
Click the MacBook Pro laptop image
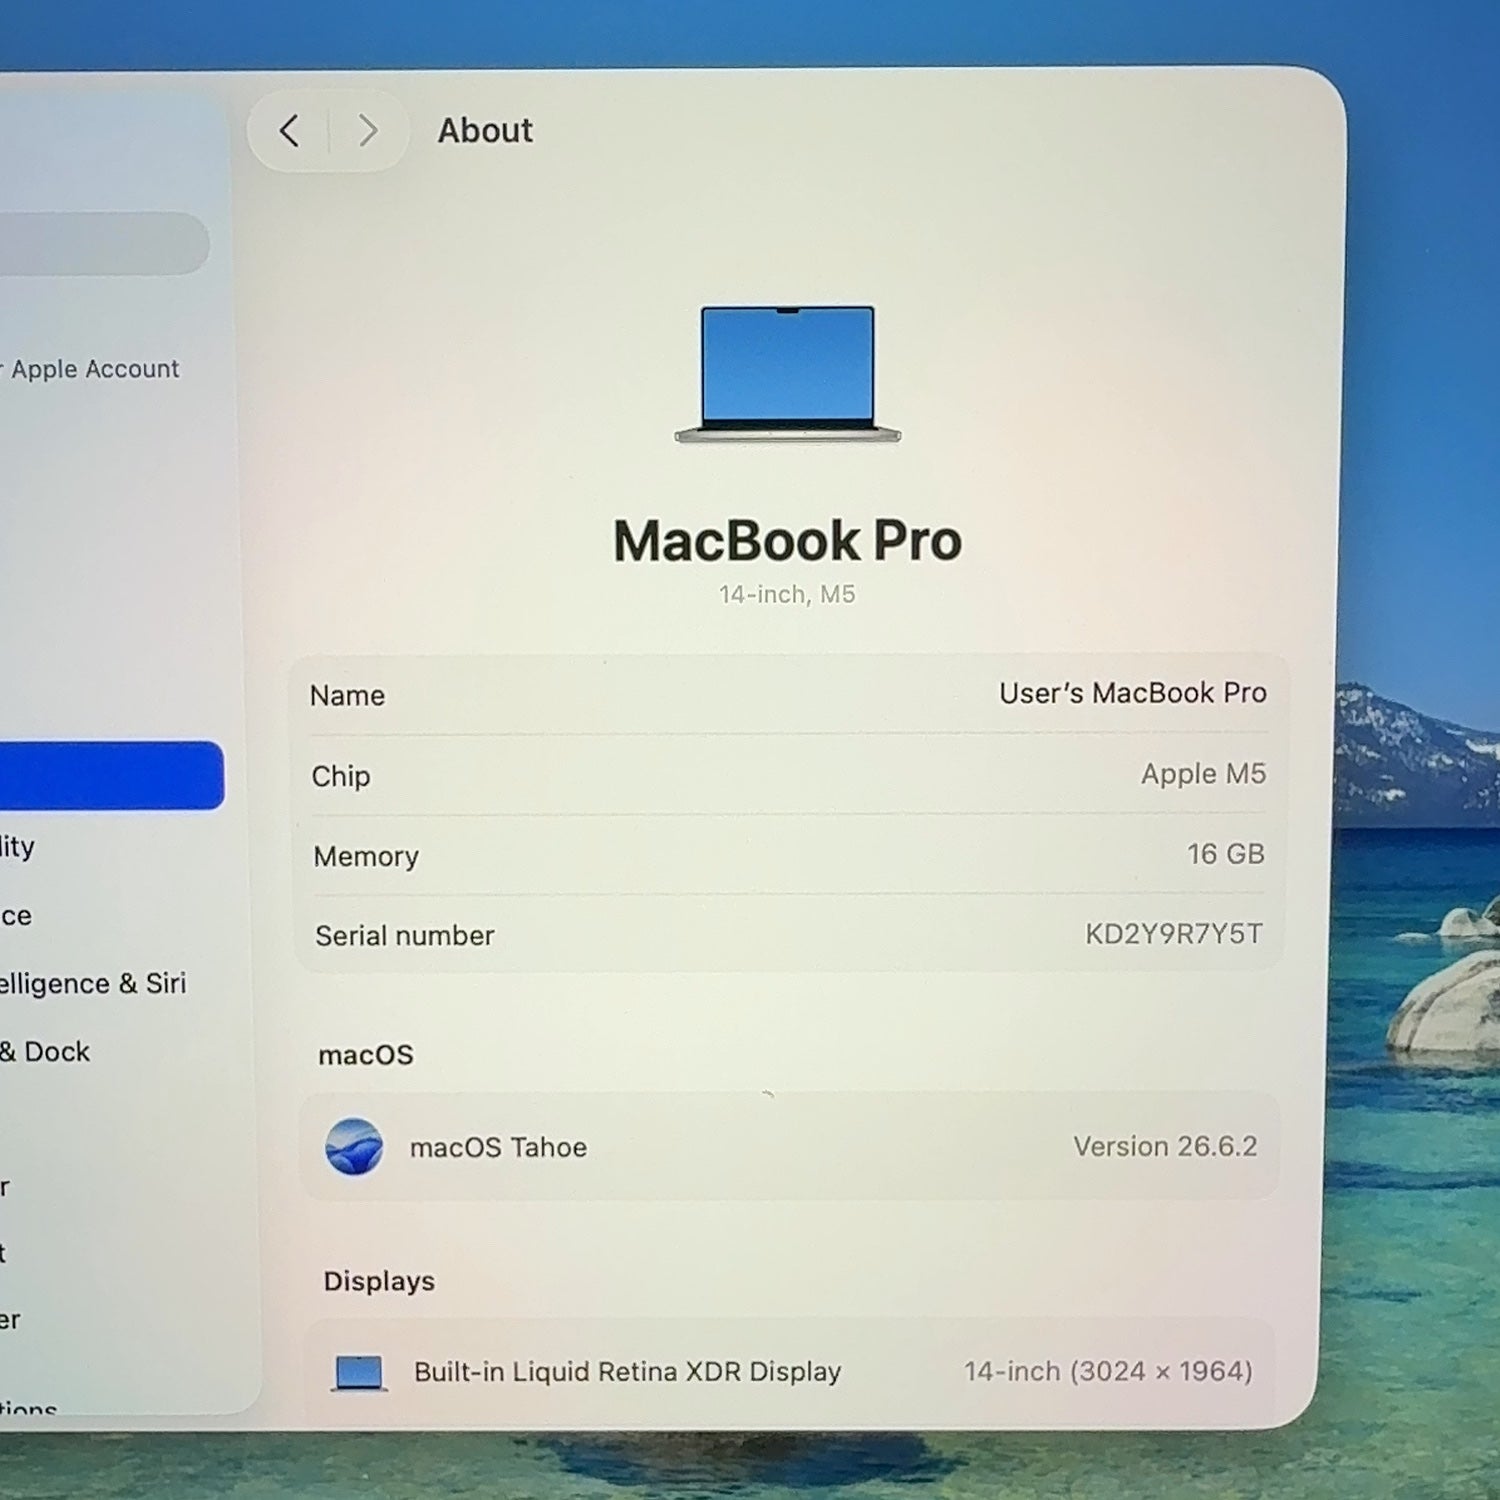point(788,374)
